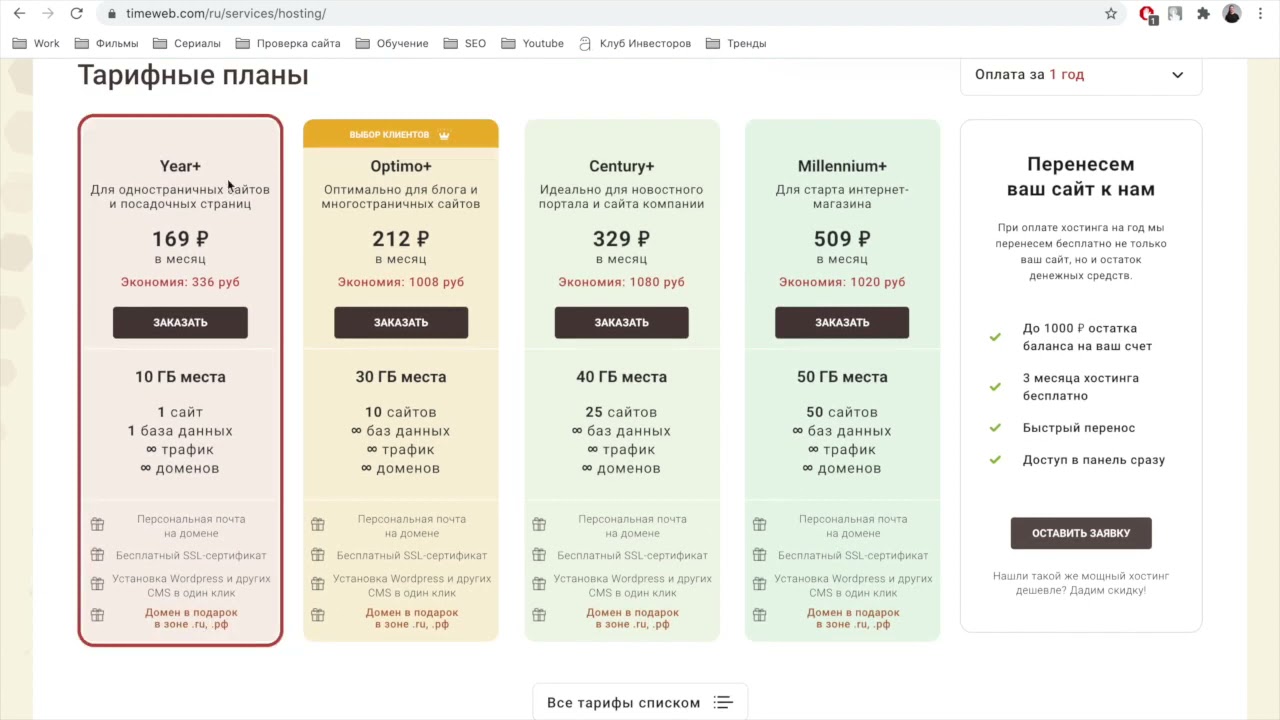Click the red extension icon with badge

coord(1147,14)
